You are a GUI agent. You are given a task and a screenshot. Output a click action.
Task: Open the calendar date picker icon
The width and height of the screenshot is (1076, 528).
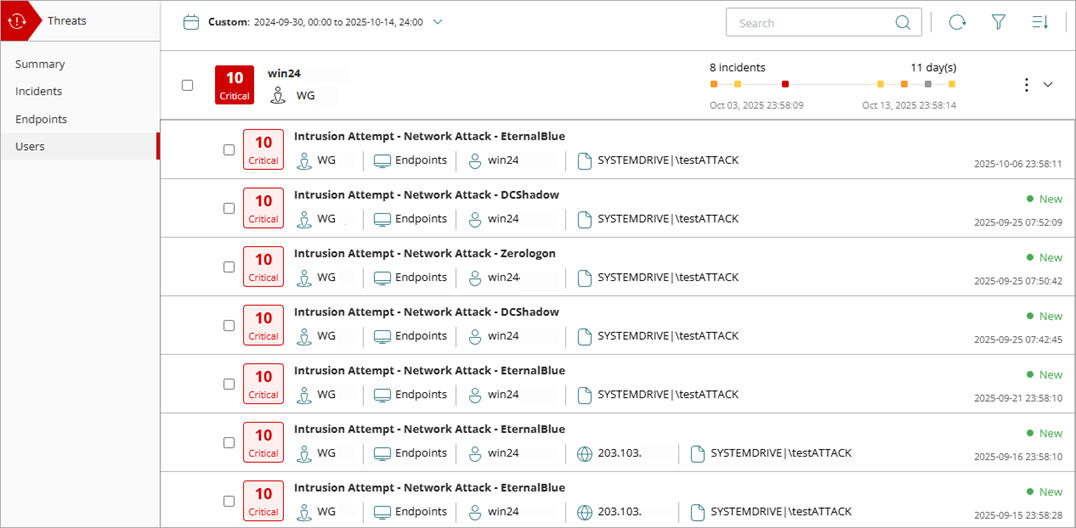point(191,22)
